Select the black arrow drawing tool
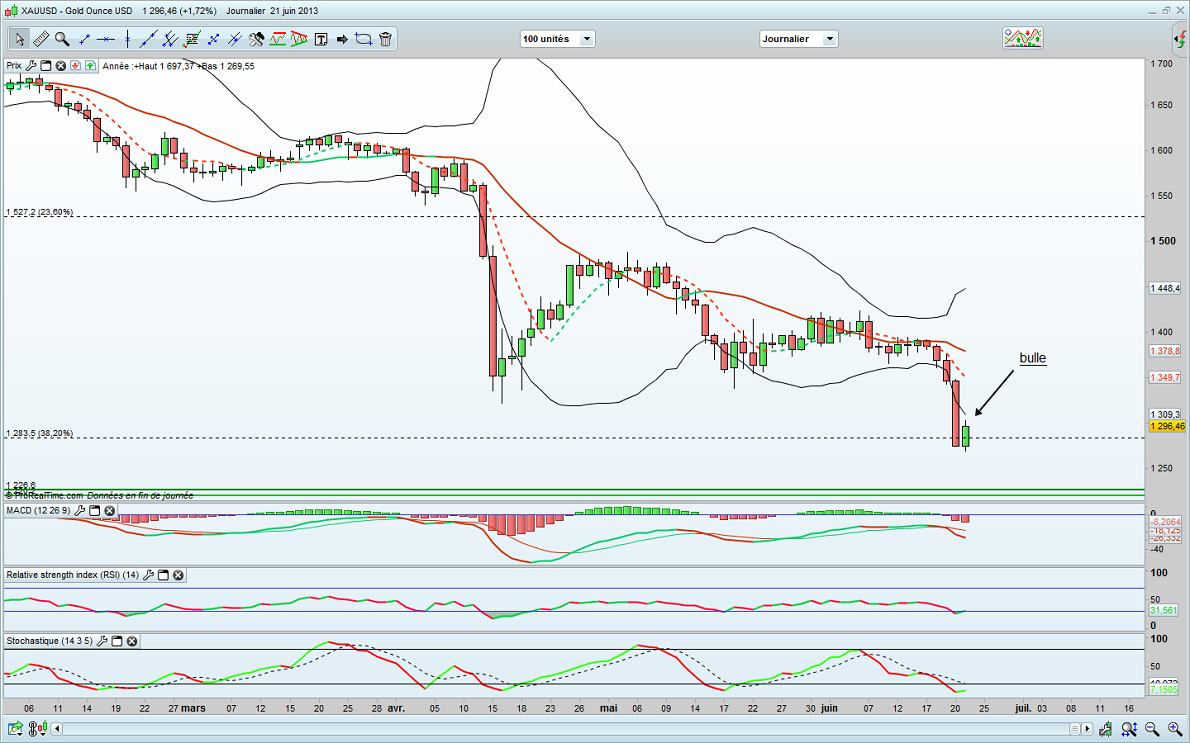This screenshot has width=1190, height=743. click(x=342, y=39)
